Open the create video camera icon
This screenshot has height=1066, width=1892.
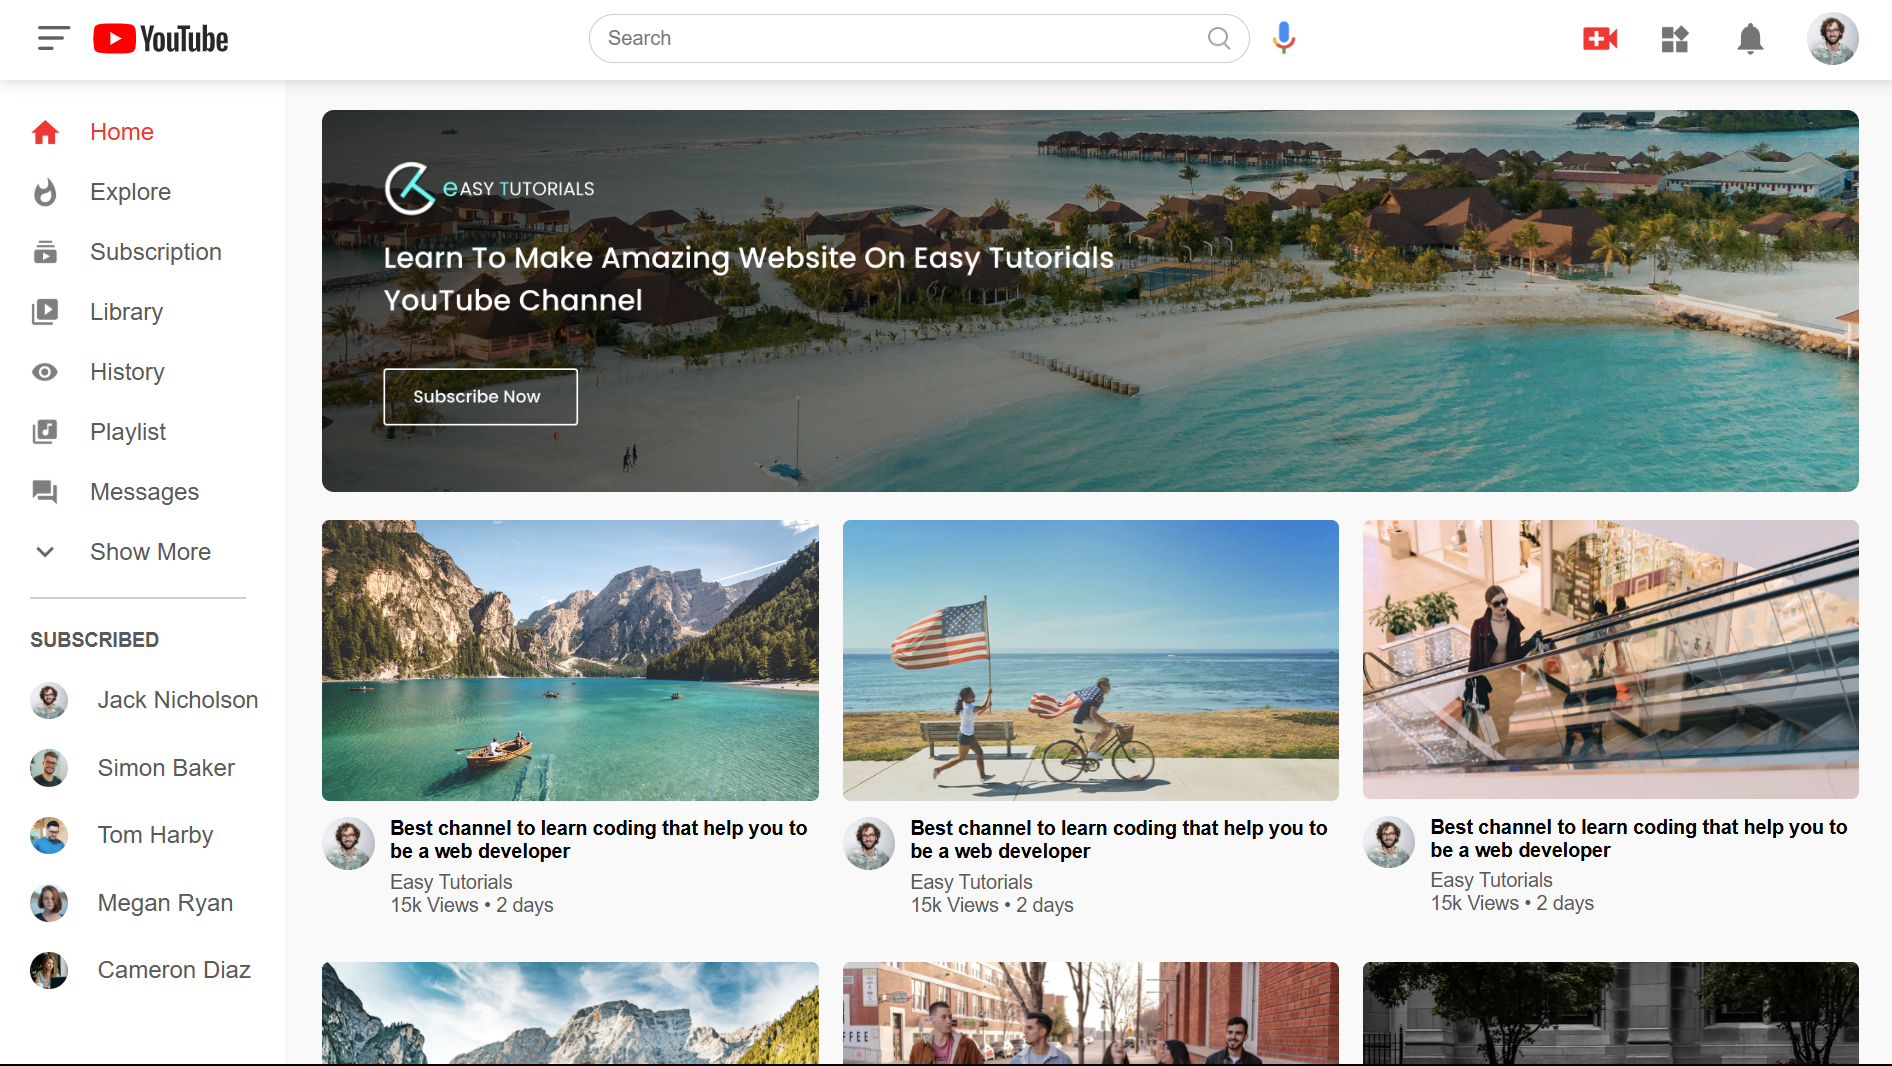pyautogui.click(x=1600, y=39)
